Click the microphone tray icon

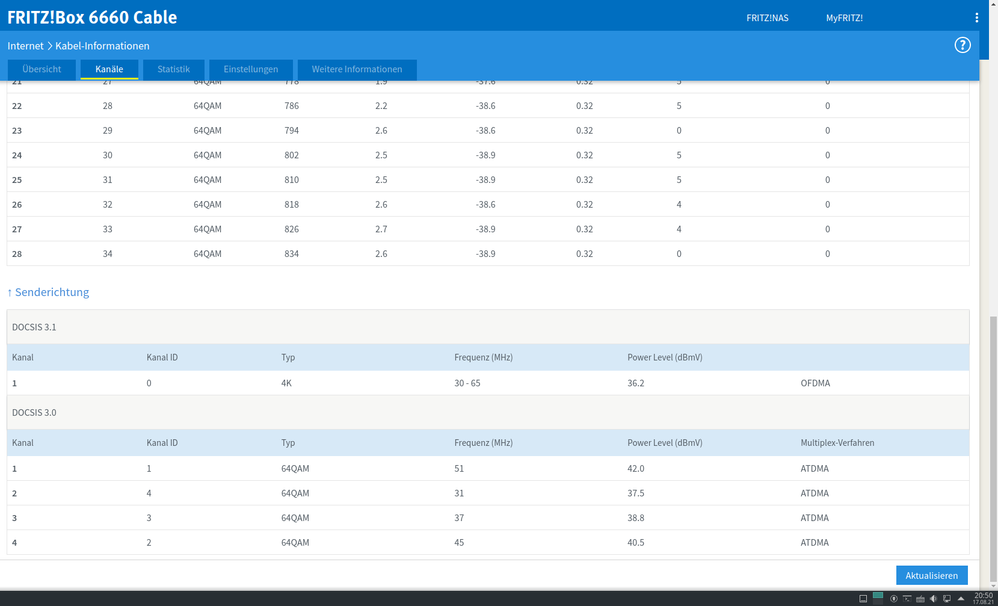(894, 599)
